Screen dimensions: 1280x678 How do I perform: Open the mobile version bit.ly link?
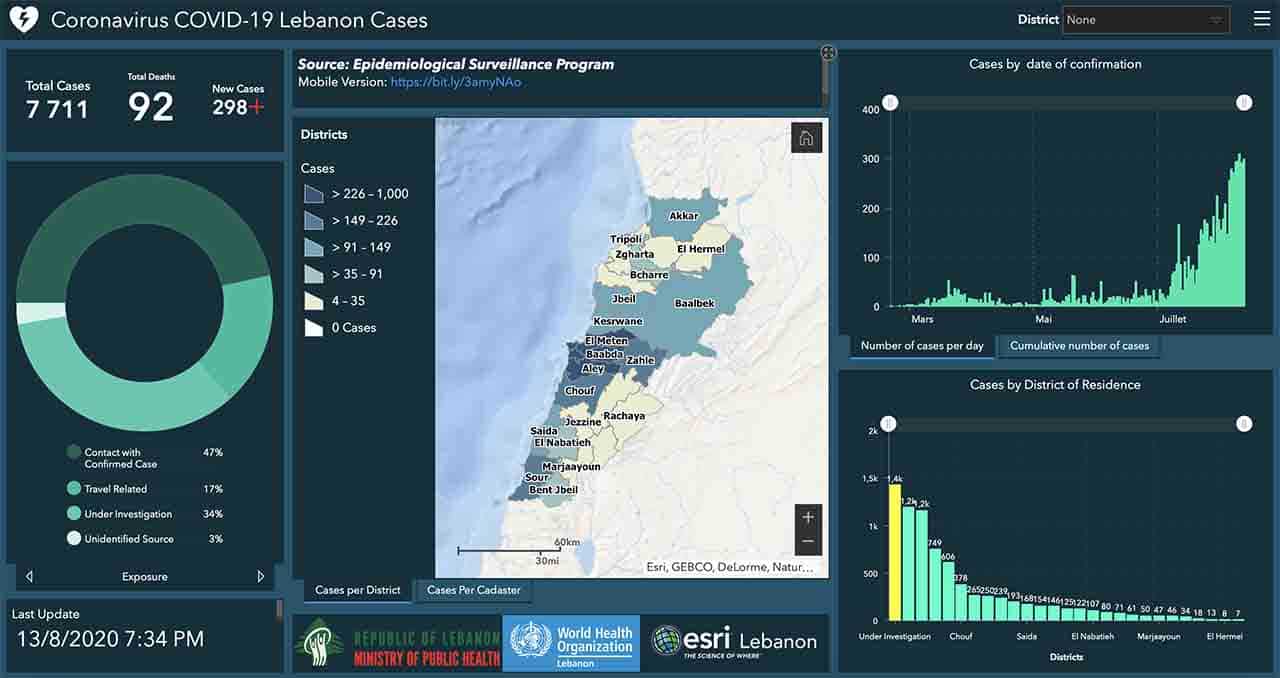tap(455, 82)
